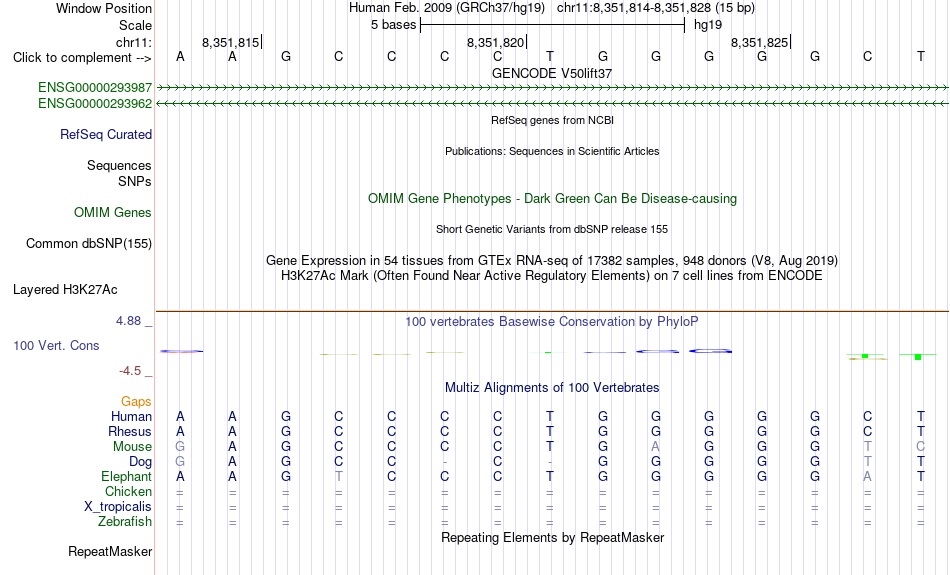Click the orange Gaps label

pyautogui.click(x=136, y=402)
